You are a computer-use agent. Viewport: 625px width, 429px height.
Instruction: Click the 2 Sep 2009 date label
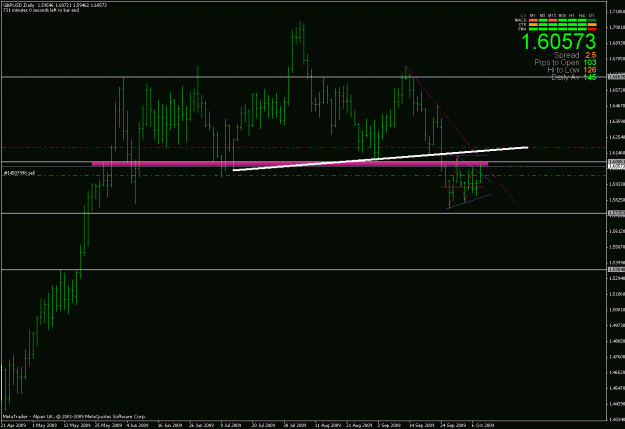tap(388, 425)
